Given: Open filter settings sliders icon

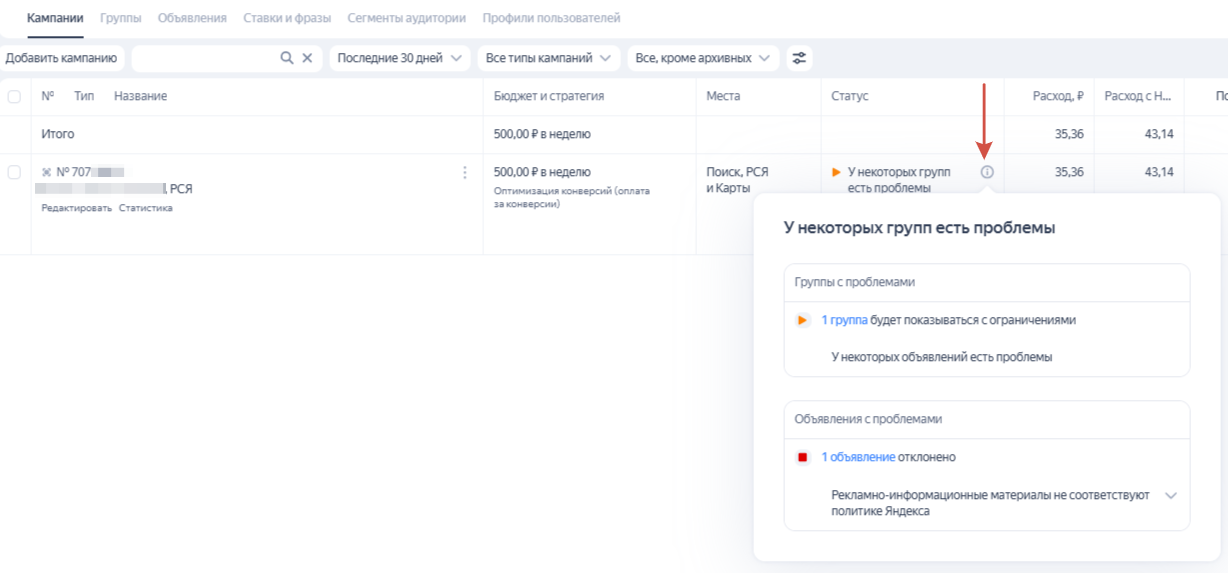Looking at the screenshot, I should pyautogui.click(x=799, y=58).
